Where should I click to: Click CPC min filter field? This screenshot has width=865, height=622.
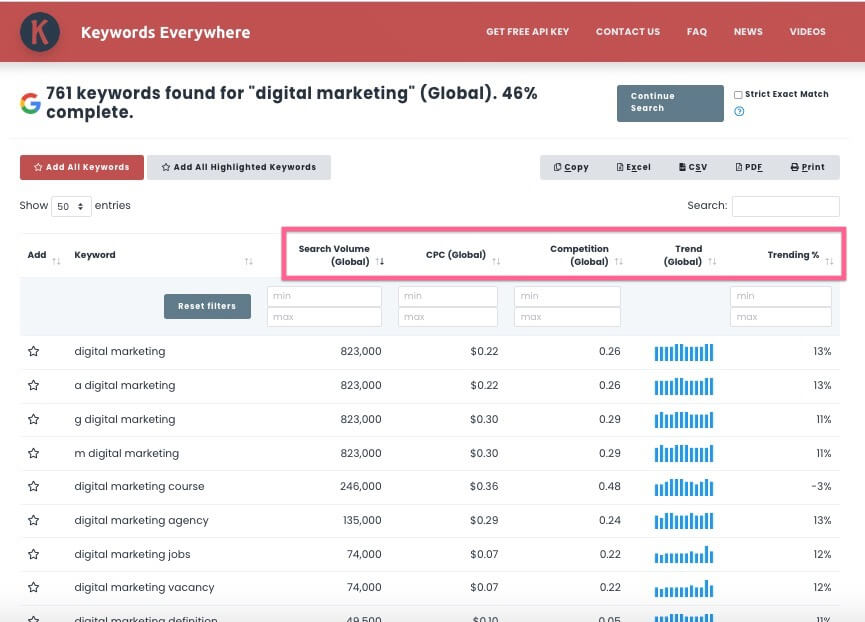(x=448, y=296)
